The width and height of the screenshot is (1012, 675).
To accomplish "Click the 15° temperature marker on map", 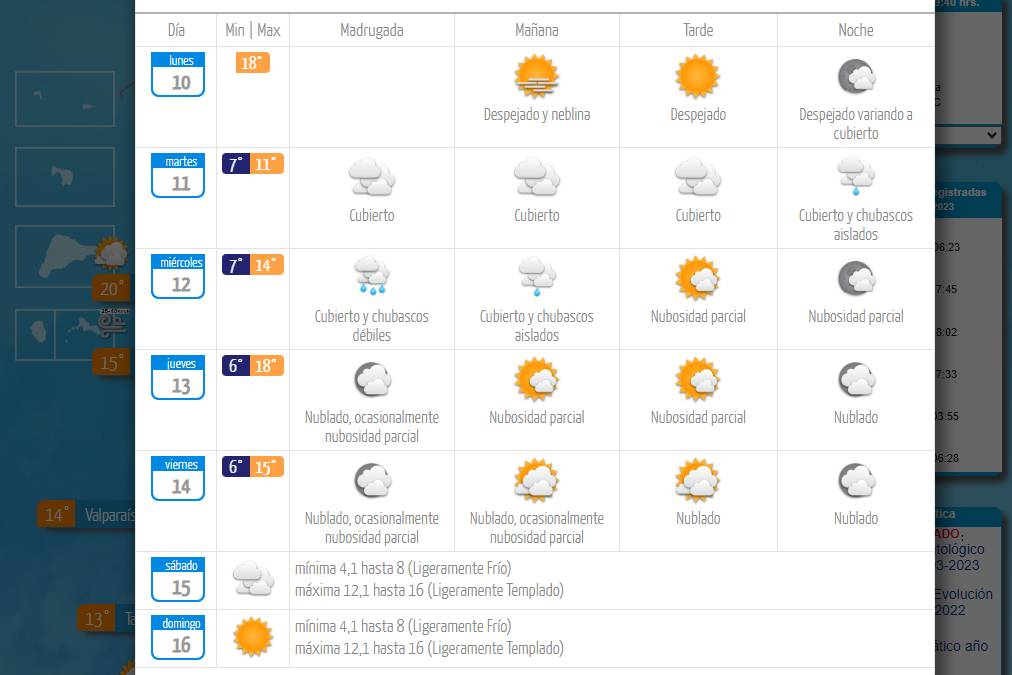I will pyautogui.click(x=111, y=362).
